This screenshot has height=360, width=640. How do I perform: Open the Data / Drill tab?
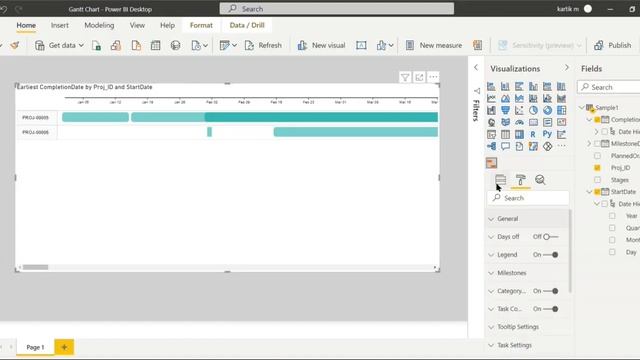247,25
